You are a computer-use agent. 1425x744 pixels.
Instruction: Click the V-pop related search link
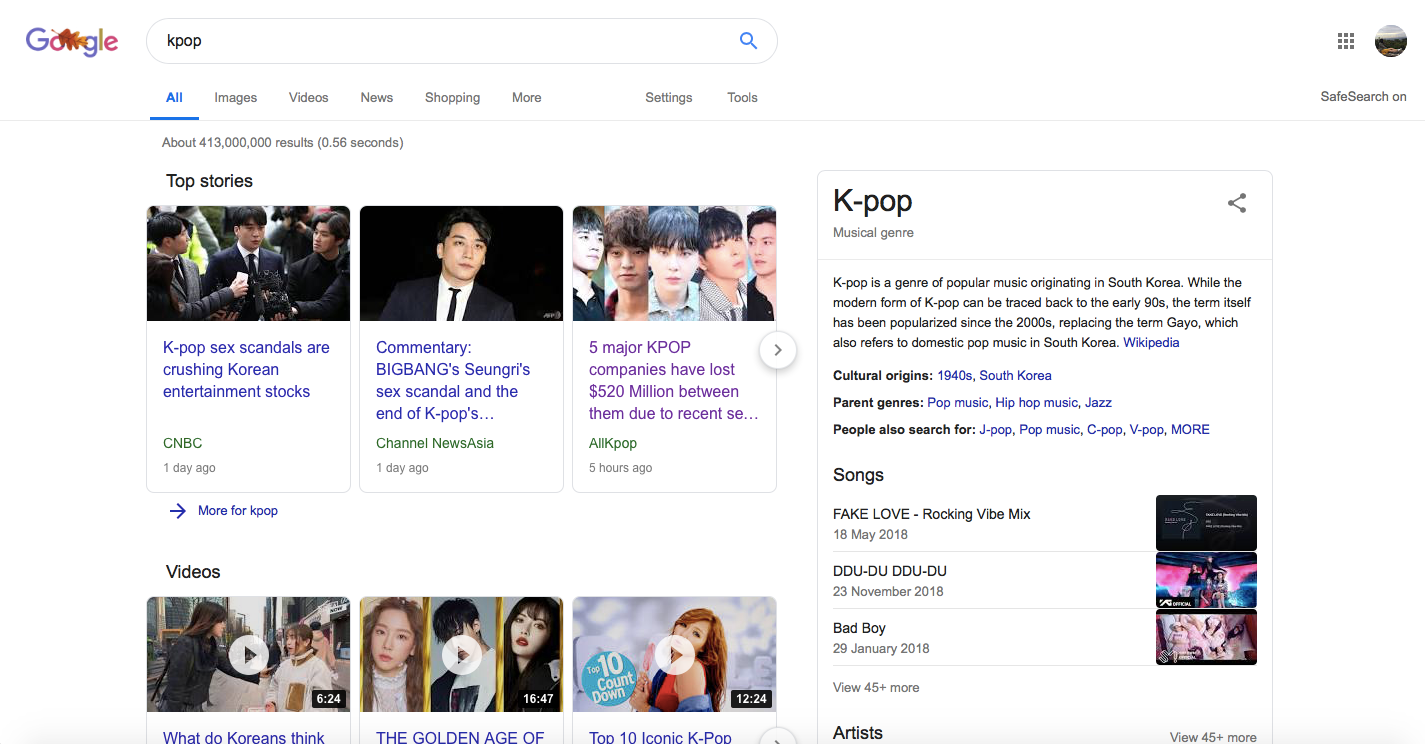(x=1146, y=430)
